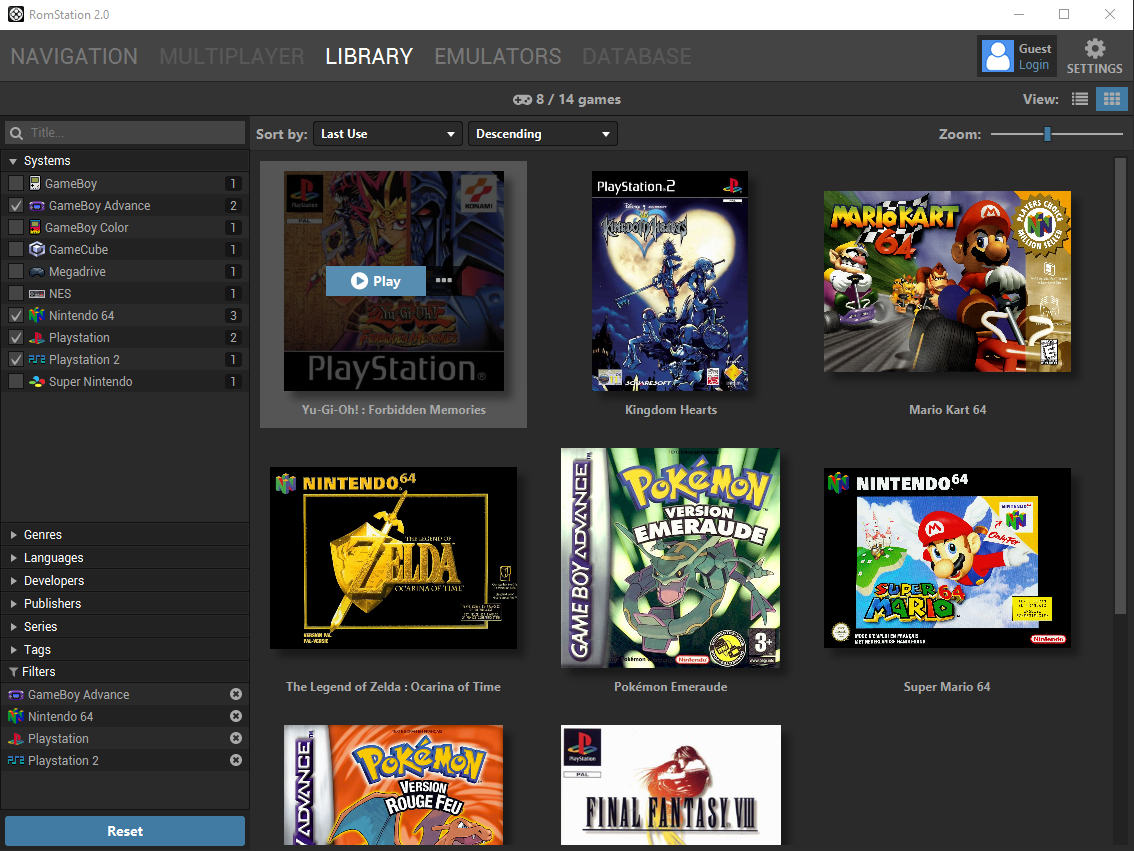Click the GameBoy system icon
This screenshot has width=1134, height=851.
tap(35, 184)
